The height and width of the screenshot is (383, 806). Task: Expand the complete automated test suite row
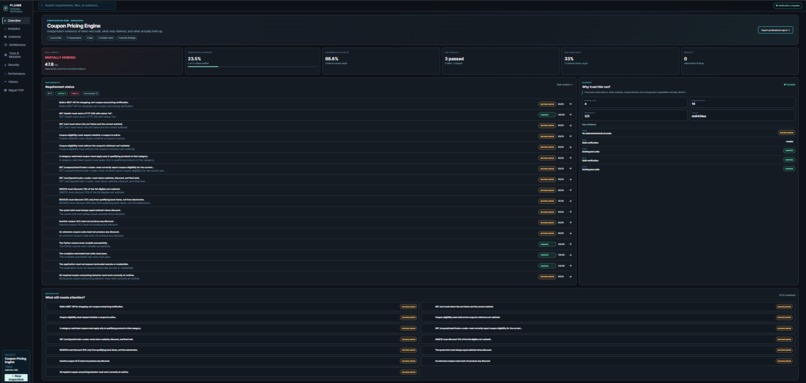[309, 255]
